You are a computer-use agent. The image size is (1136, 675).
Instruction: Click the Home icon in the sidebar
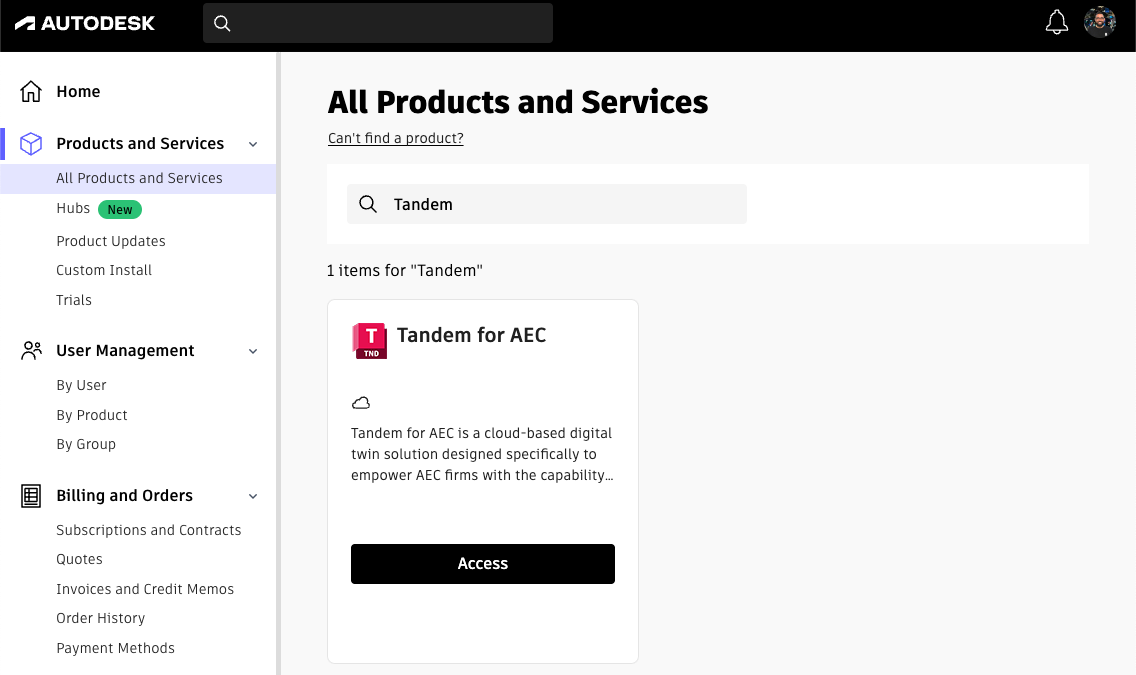pos(31,90)
